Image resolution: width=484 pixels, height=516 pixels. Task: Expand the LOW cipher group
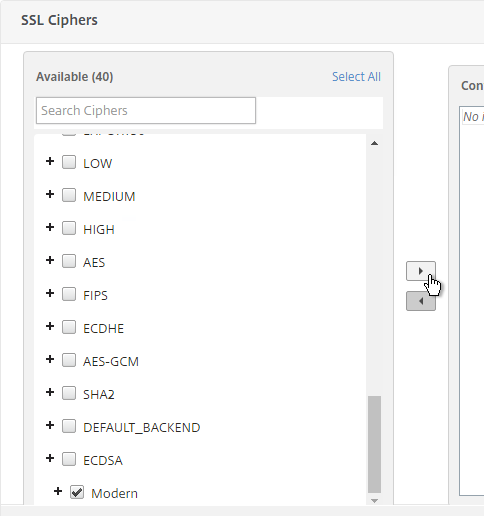tap(50, 161)
